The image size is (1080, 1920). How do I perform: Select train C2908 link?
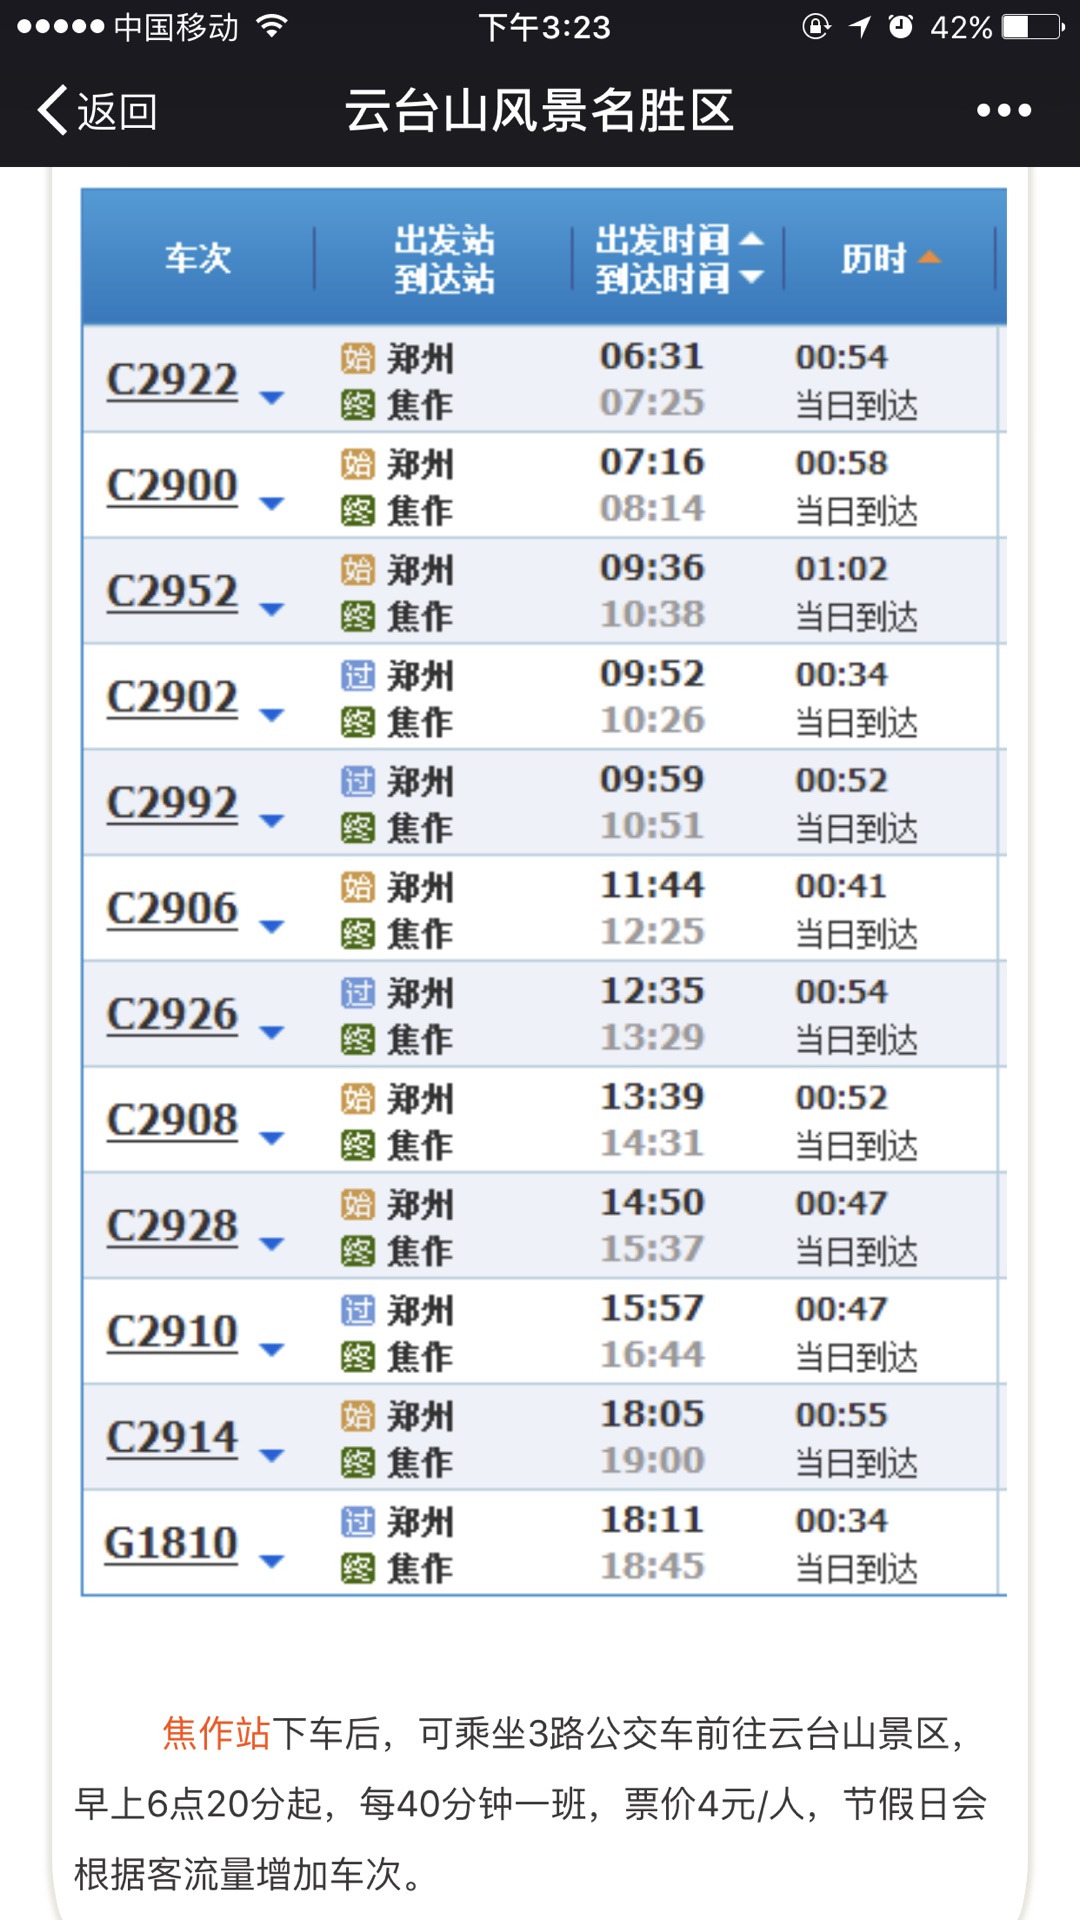point(172,1121)
